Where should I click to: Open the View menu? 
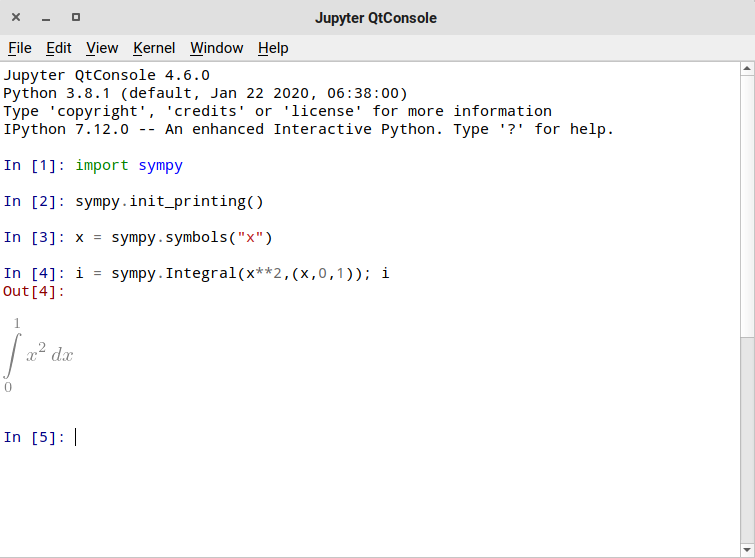(x=102, y=48)
